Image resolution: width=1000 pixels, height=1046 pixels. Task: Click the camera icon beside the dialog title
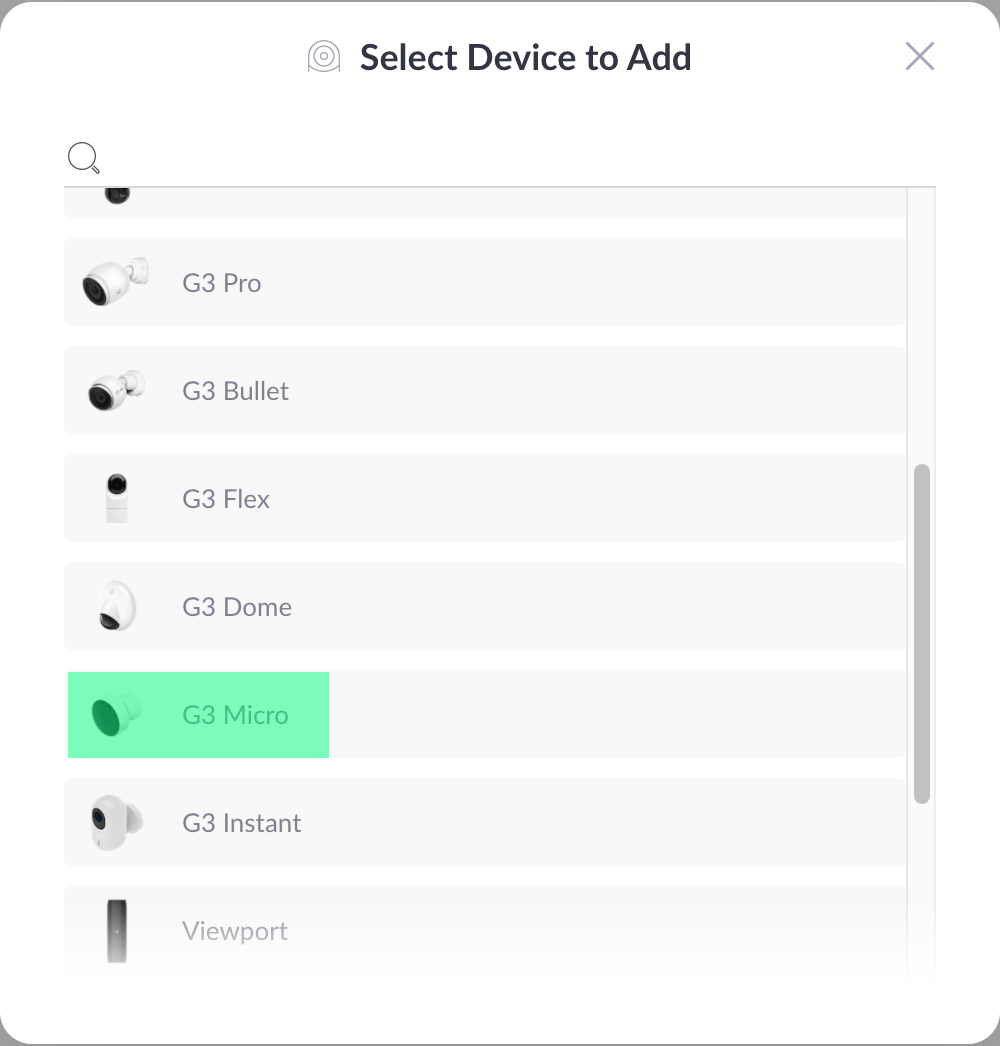click(322, 57)
